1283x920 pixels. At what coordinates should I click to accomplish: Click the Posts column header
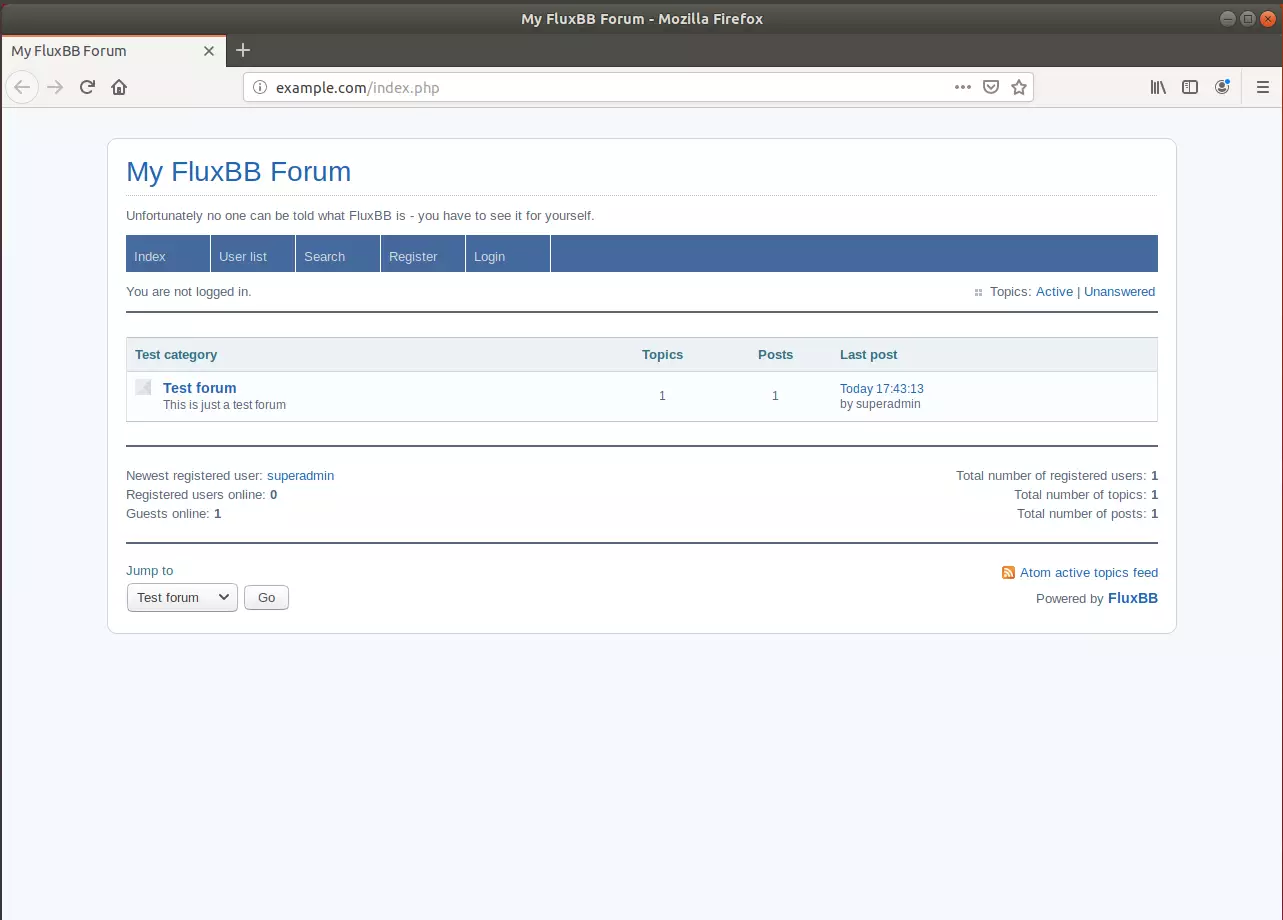click(775, 355)
